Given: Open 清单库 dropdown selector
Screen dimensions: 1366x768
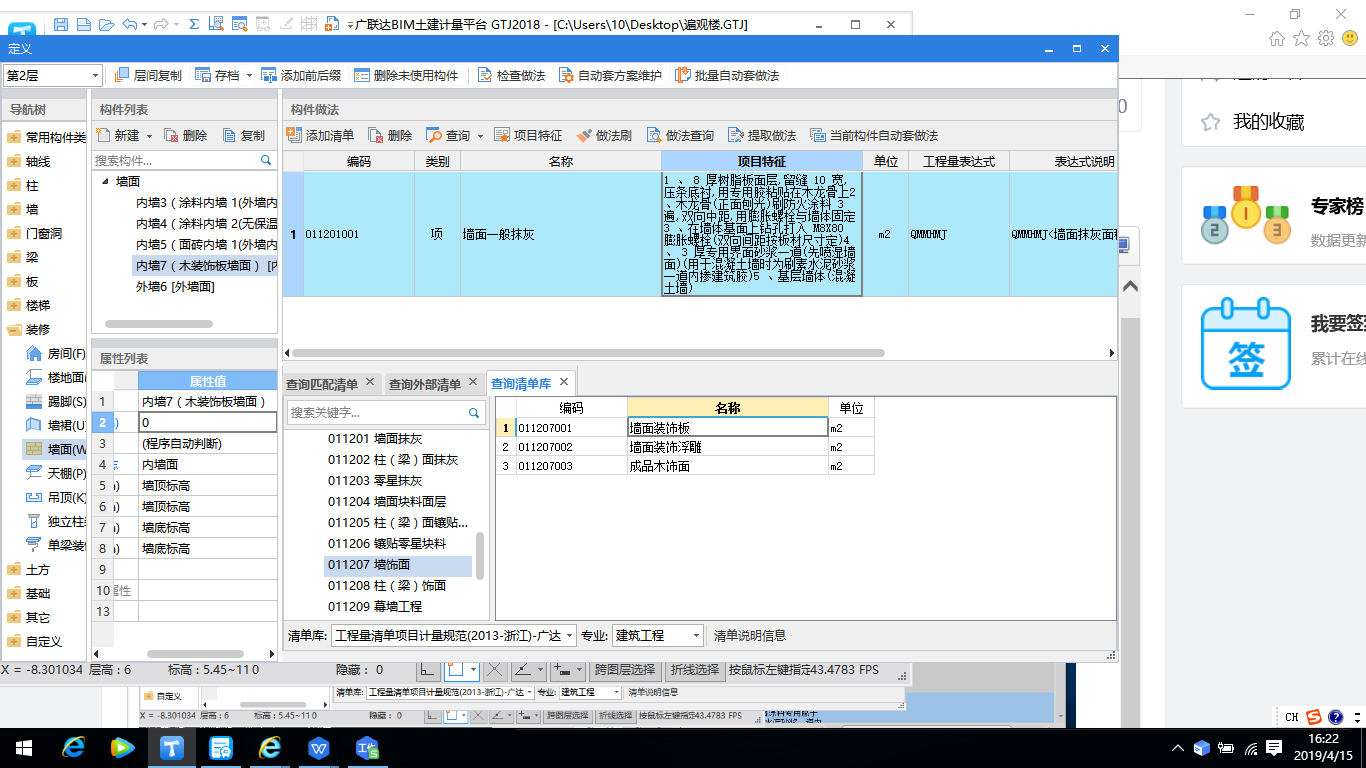Looking at the screenshot, I should click(x=454, y=635).
